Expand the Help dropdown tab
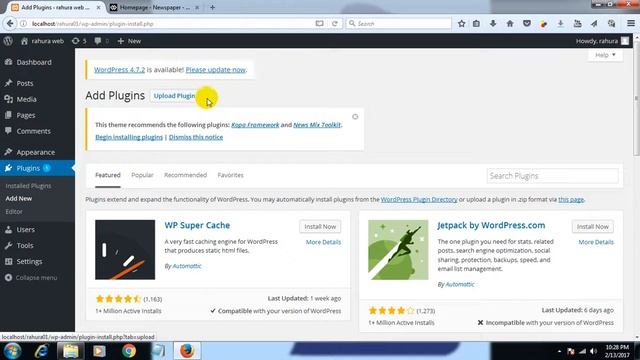 (605, 55)
